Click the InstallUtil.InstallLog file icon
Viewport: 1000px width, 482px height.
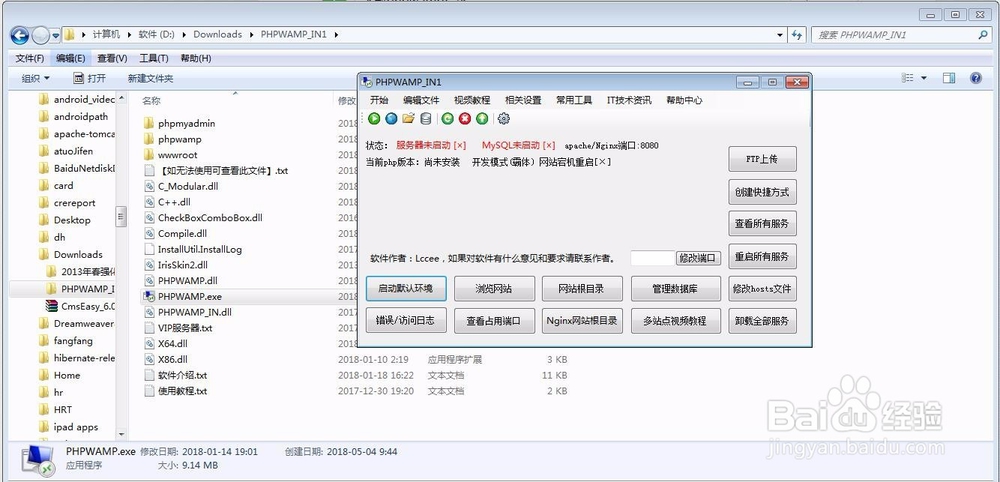(149, 249)
